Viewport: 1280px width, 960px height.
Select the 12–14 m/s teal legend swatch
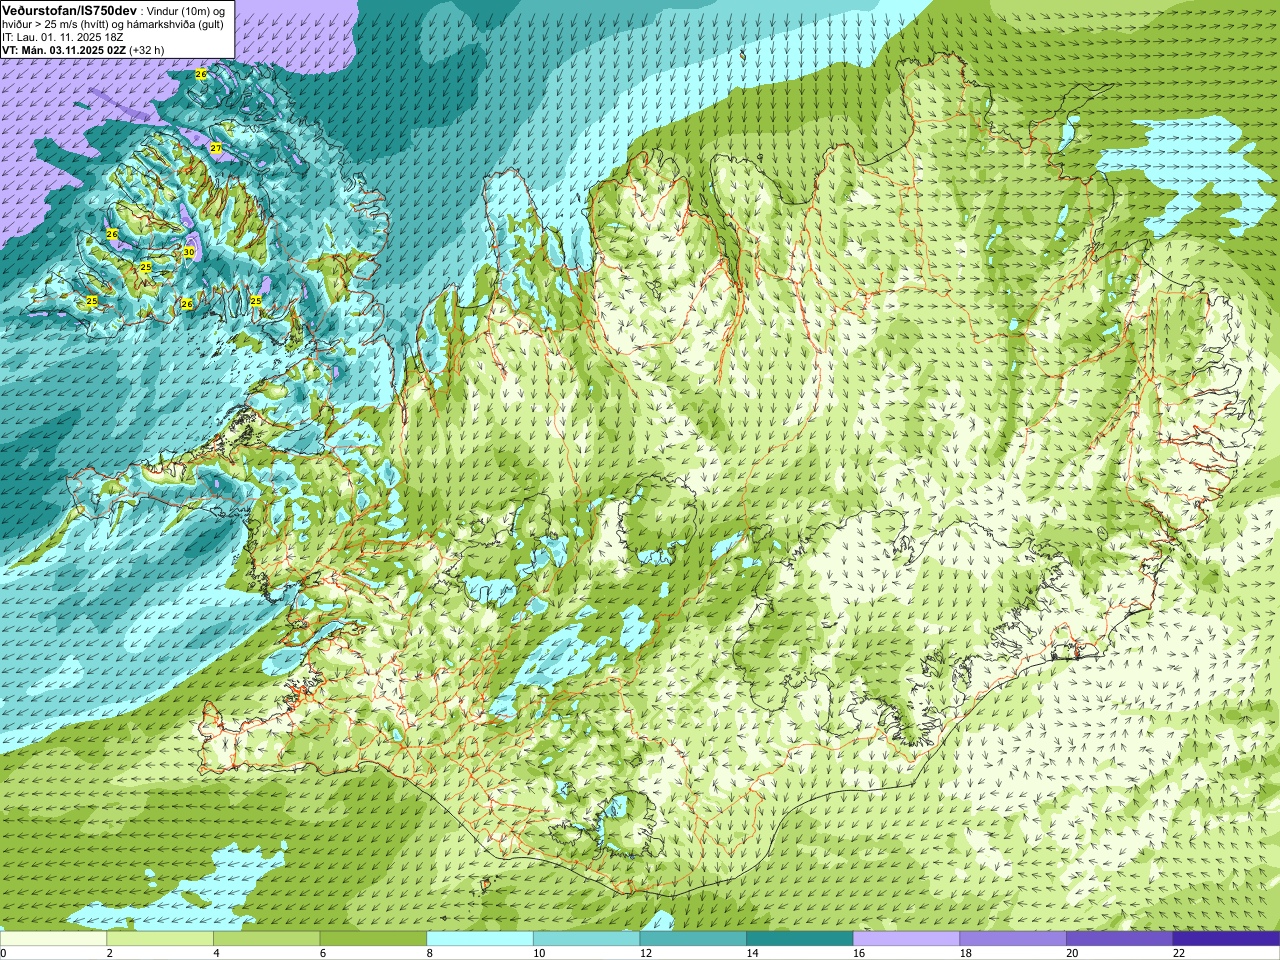693,938
